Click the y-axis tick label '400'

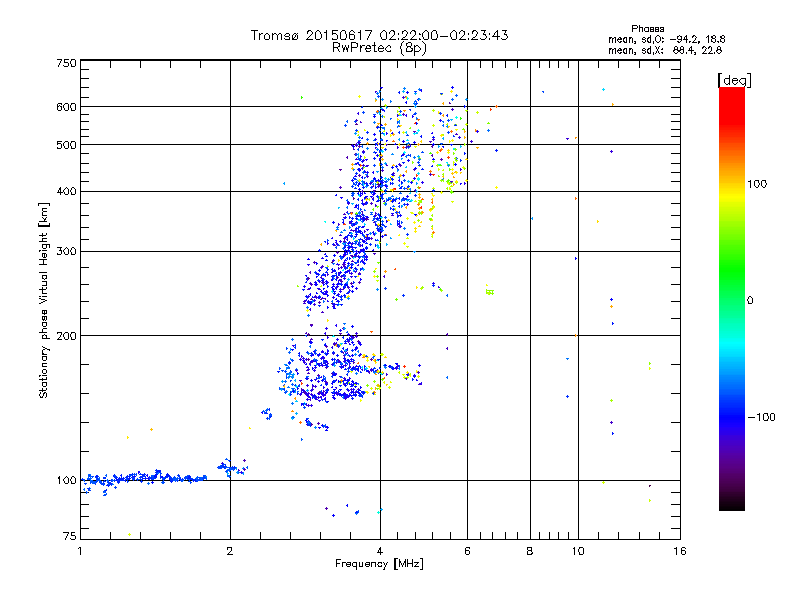click(x=66, y=192)
